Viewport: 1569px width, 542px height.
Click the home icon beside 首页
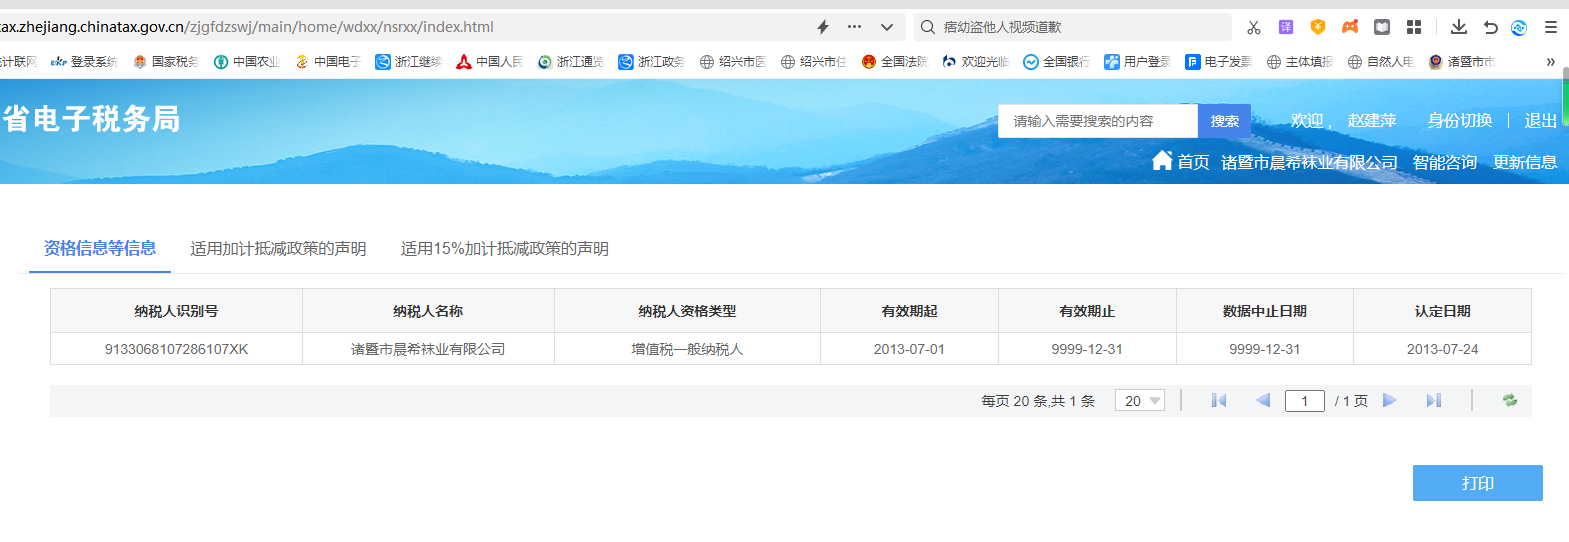tap(1162, 161)
